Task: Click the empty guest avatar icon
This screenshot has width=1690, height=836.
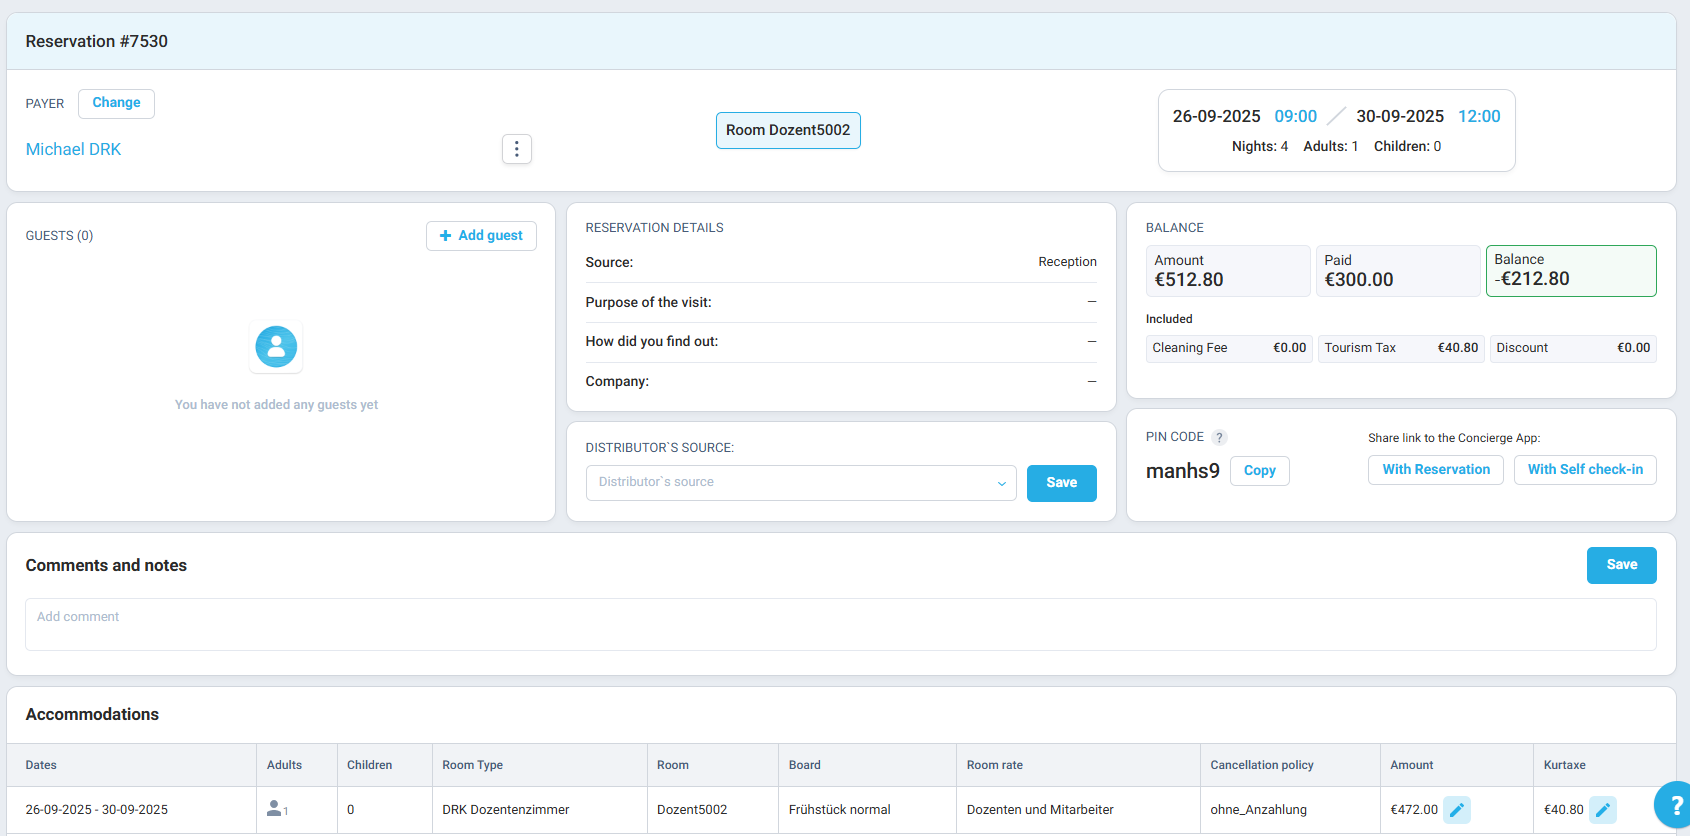Action: tap(276, 347)
